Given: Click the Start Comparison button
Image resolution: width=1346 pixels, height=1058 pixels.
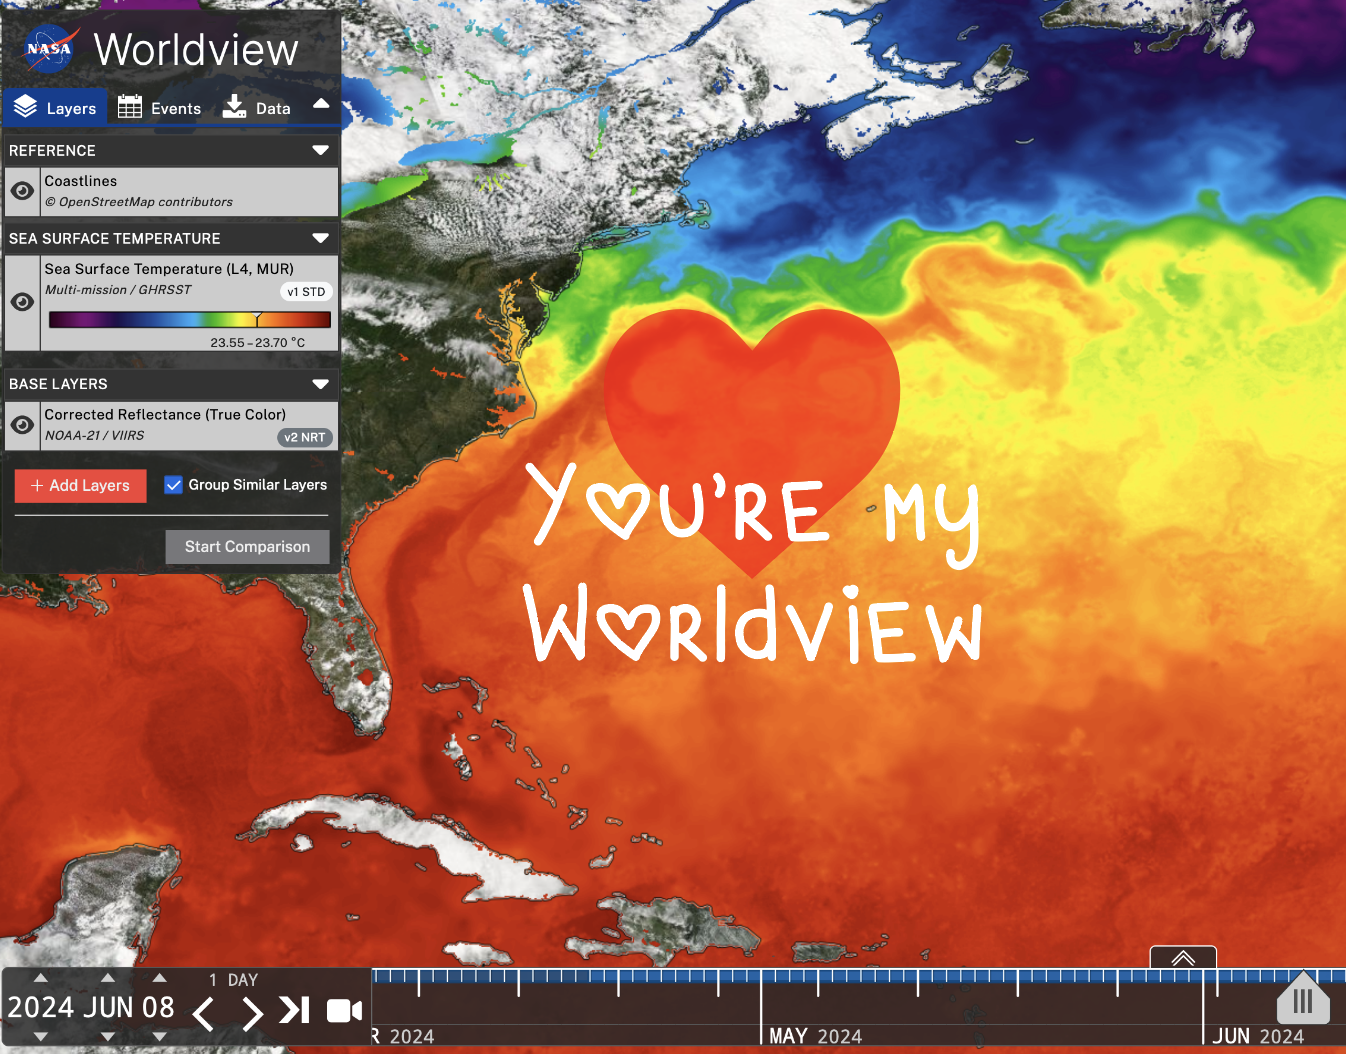Looking at the screenshot, I should click(247, 547).
